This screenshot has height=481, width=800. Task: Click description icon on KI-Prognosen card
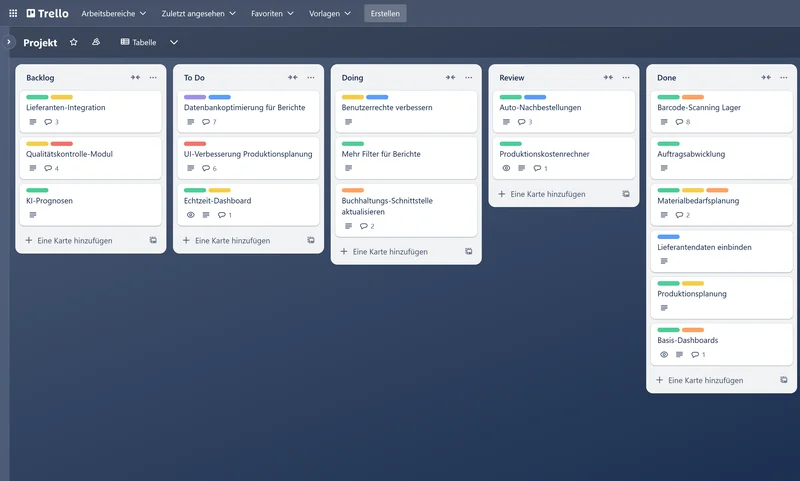point(33,215)
